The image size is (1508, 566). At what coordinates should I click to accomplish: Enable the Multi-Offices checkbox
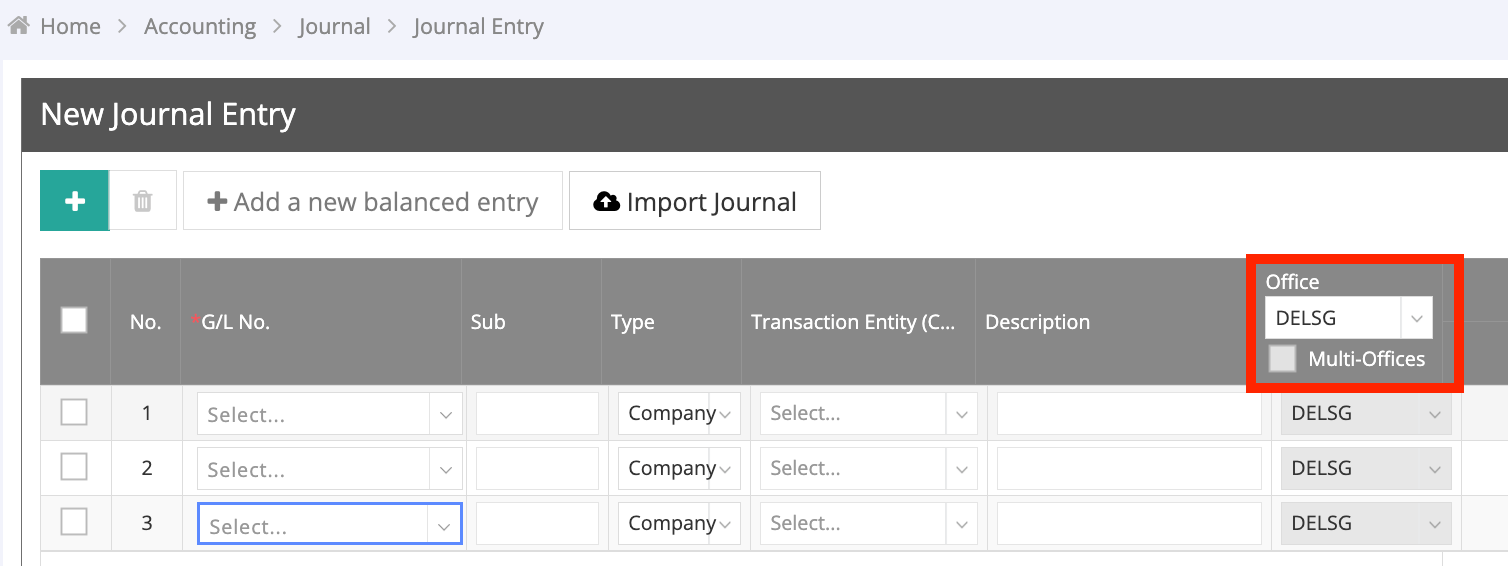pyautogui.click(x=1282, y=359)
